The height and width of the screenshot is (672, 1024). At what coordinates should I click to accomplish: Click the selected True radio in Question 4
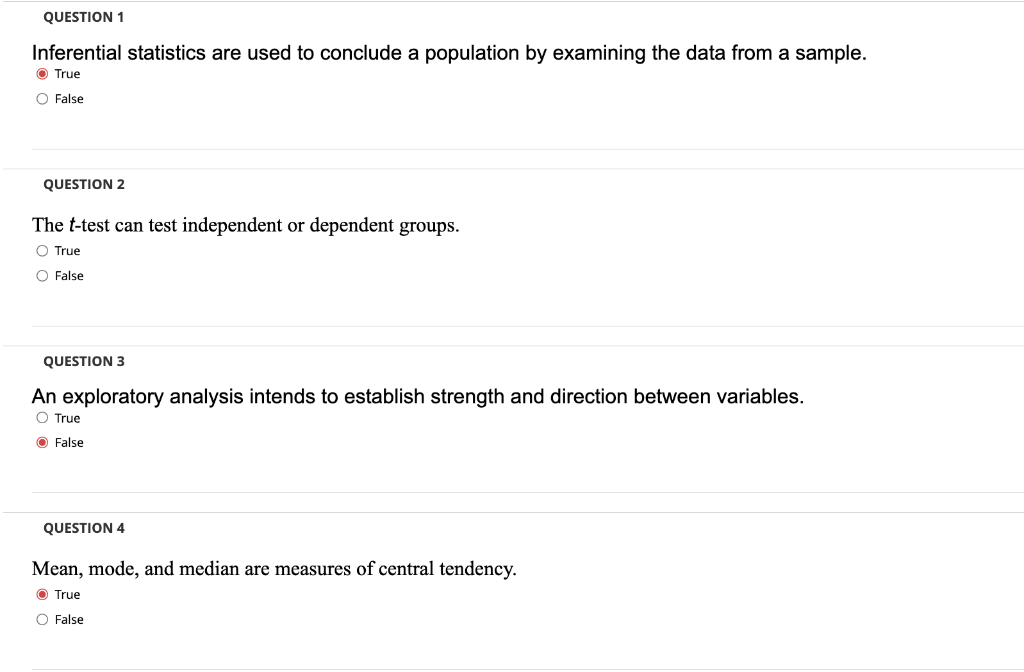pyautogui.click(x=43, y=594)
